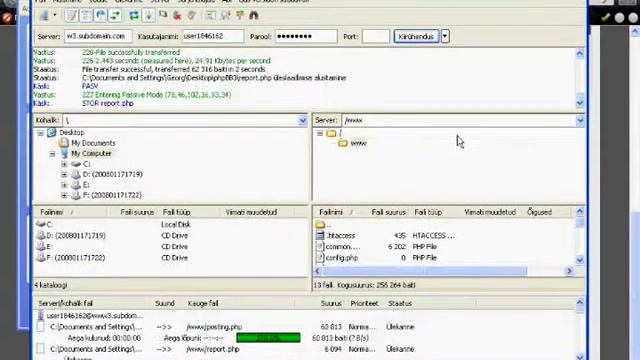Select the www folder in remote tree

(358, 143)
